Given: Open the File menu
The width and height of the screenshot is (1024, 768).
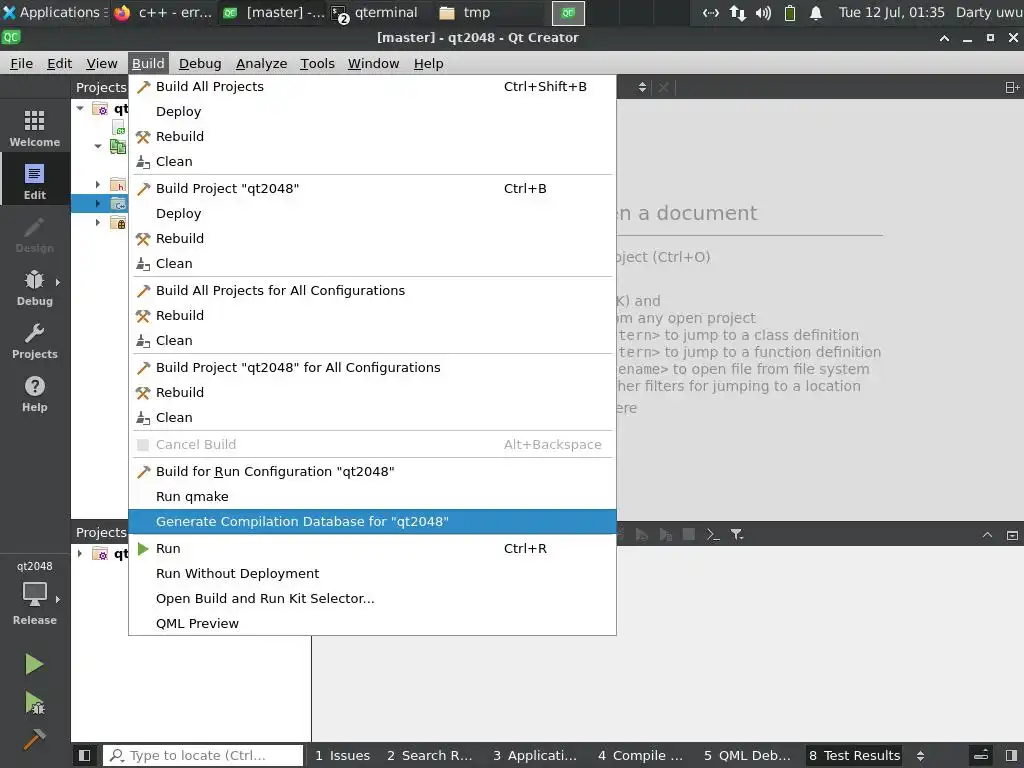Looking at the screenshot, I should click(x=22, y=63).
